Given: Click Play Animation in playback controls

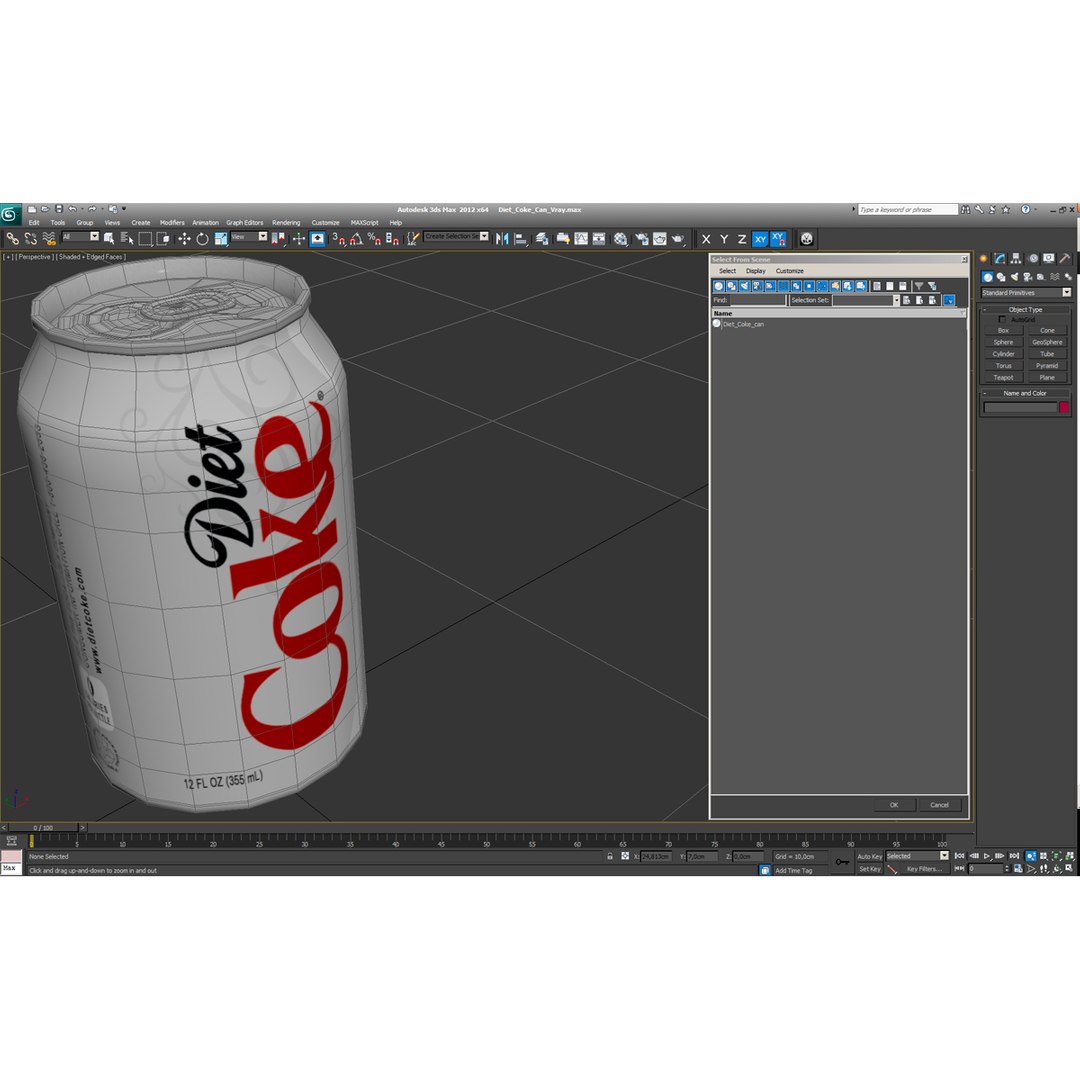Looking at the screenshot, I should pyautogui.click(x=986, y=856).
